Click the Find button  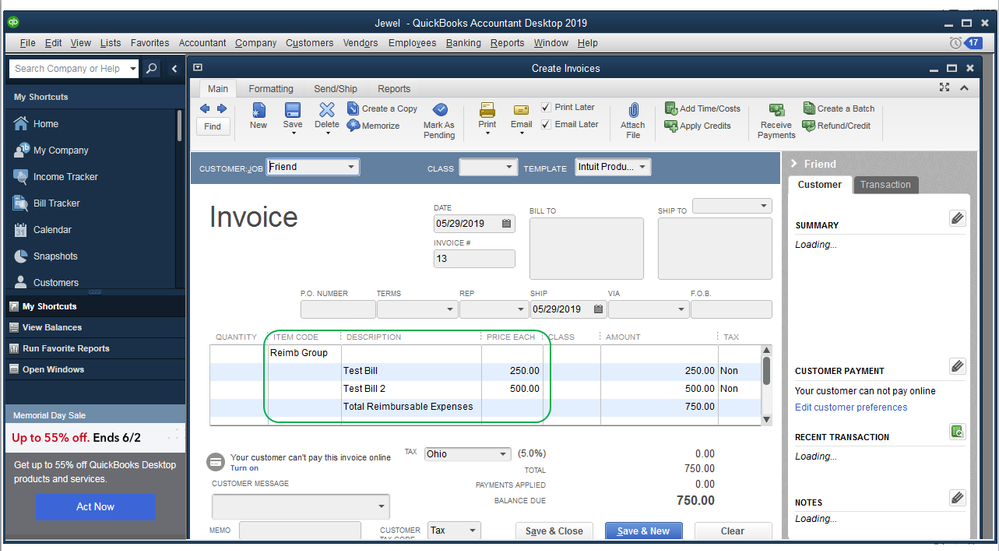point(212,126)
